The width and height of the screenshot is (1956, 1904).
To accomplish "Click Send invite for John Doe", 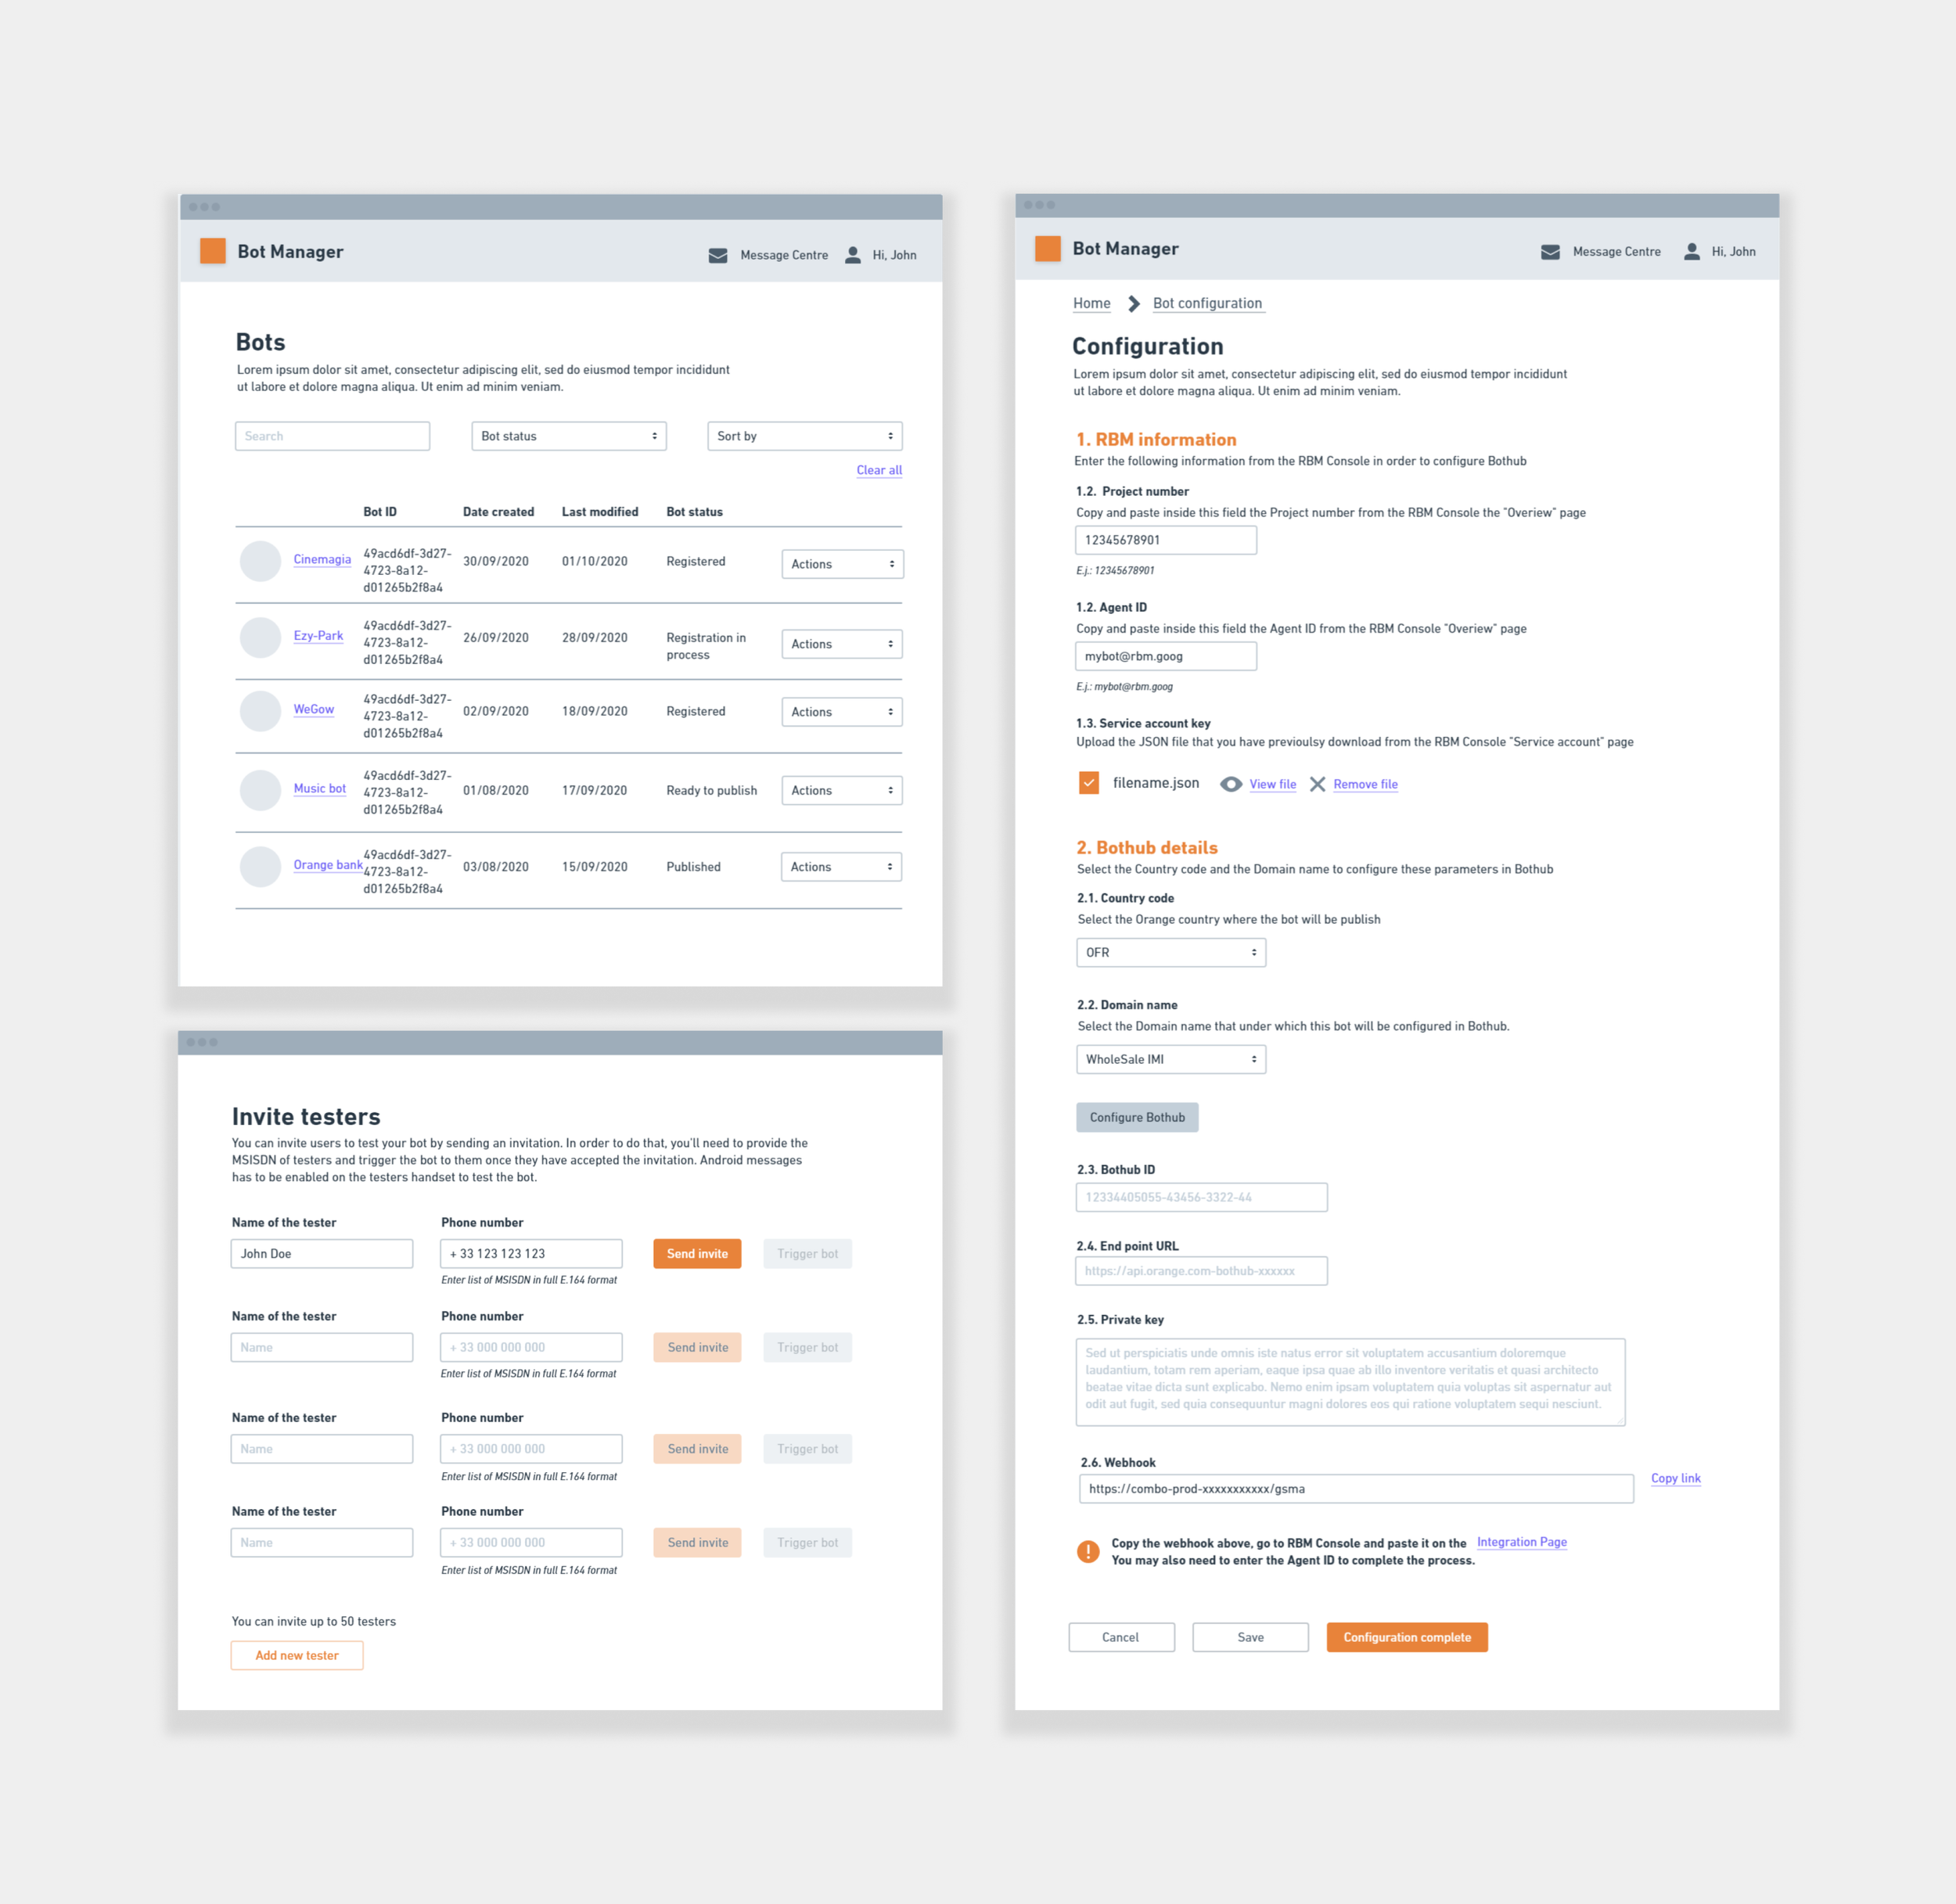I will click(697, 1253).
